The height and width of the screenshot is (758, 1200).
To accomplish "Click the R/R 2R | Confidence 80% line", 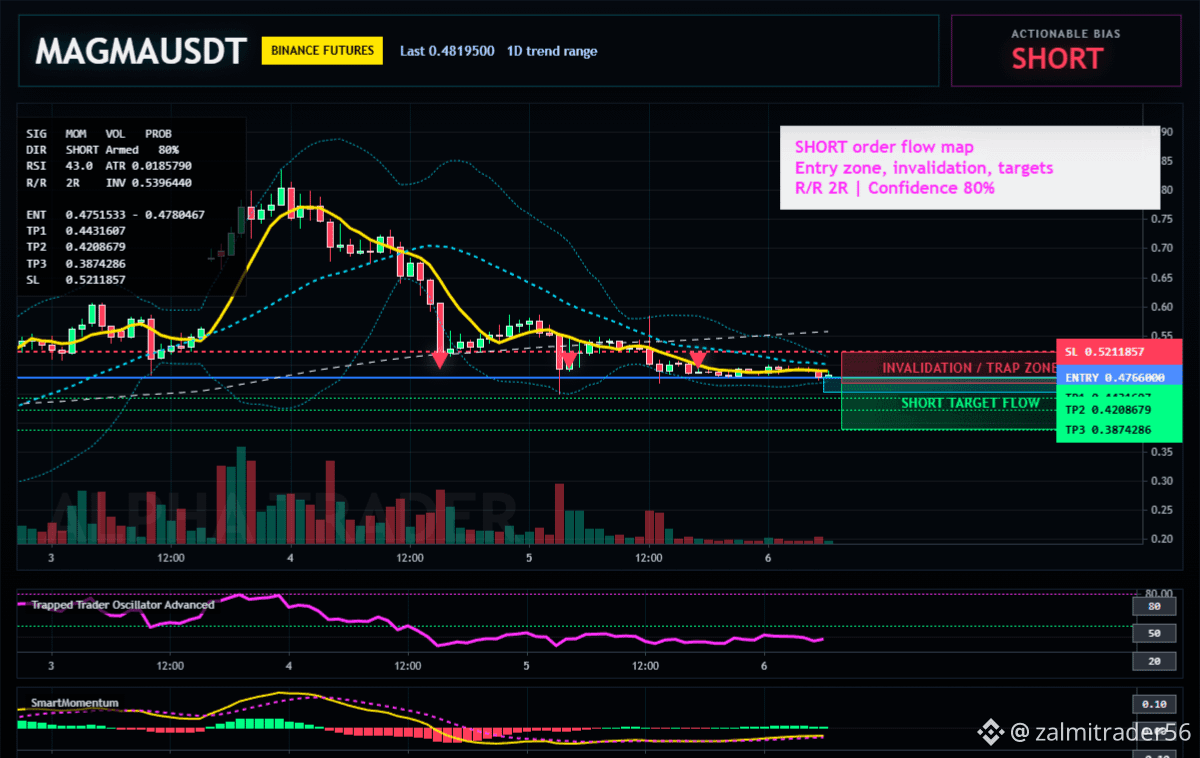I will [x=894, y=187].
